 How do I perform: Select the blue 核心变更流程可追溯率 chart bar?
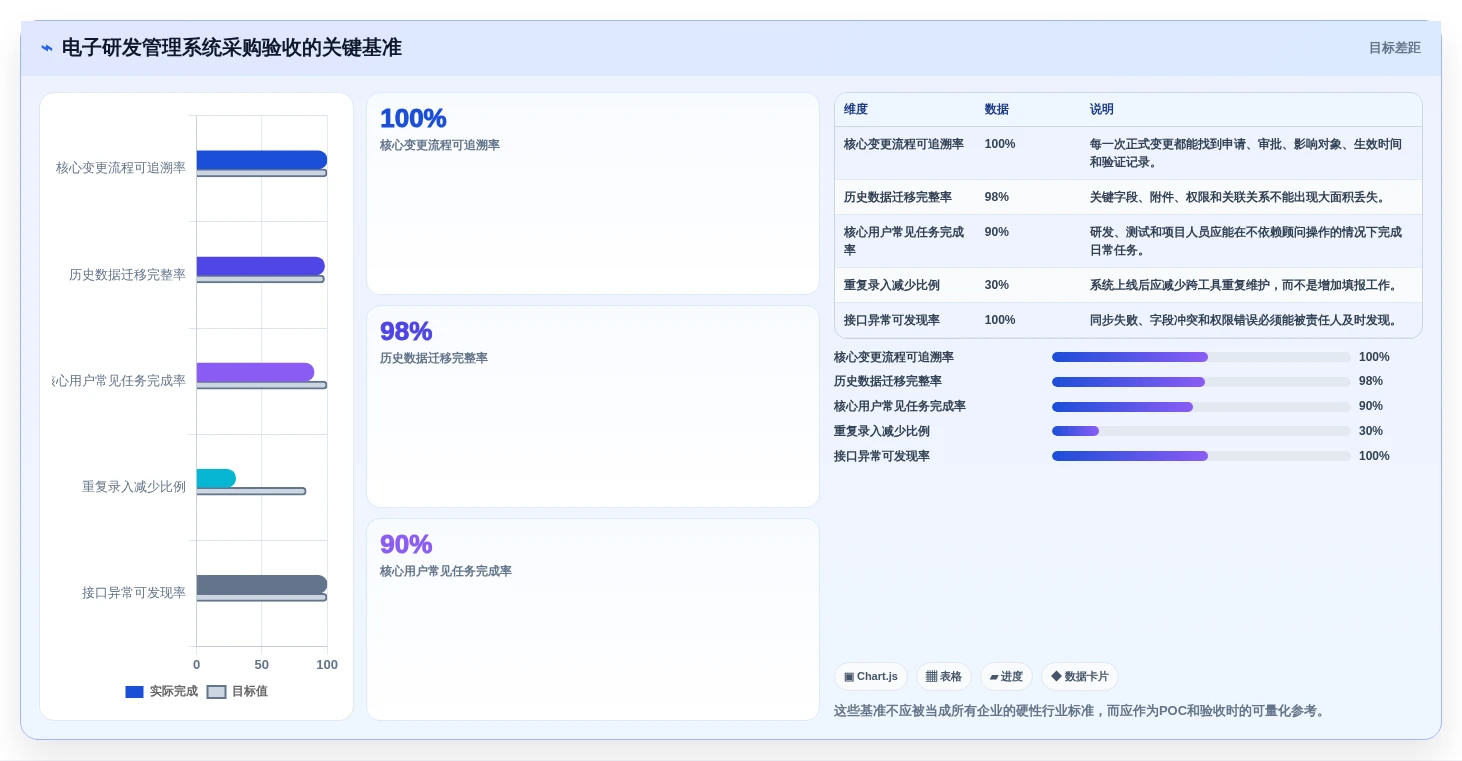(x=261, y=160)
